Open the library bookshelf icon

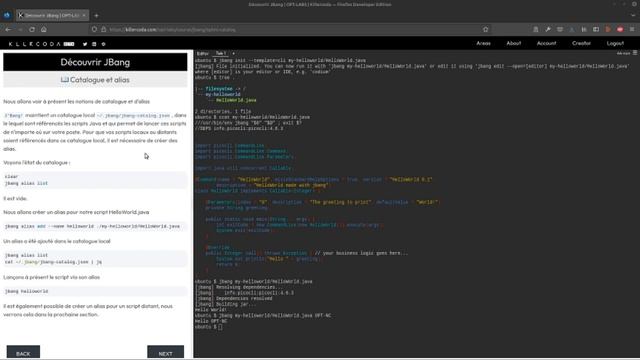[584, 29]
